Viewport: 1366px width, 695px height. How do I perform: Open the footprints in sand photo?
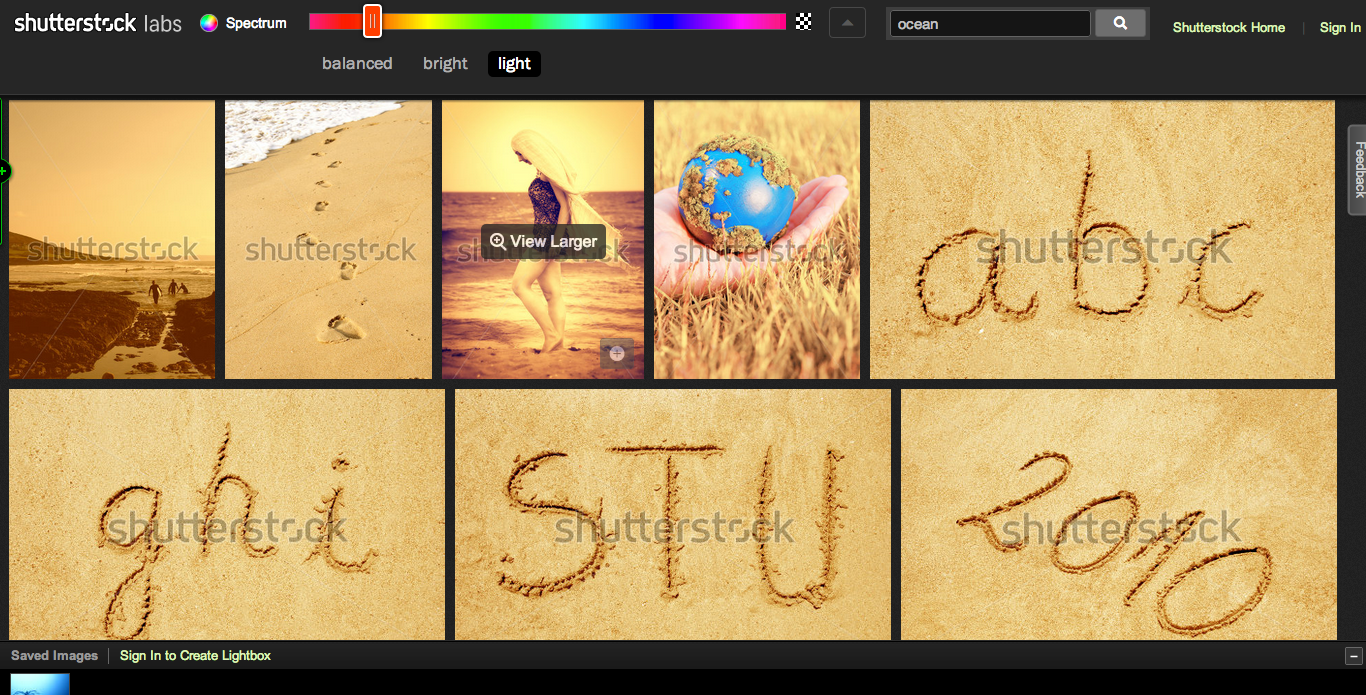[x=328, y=240]
